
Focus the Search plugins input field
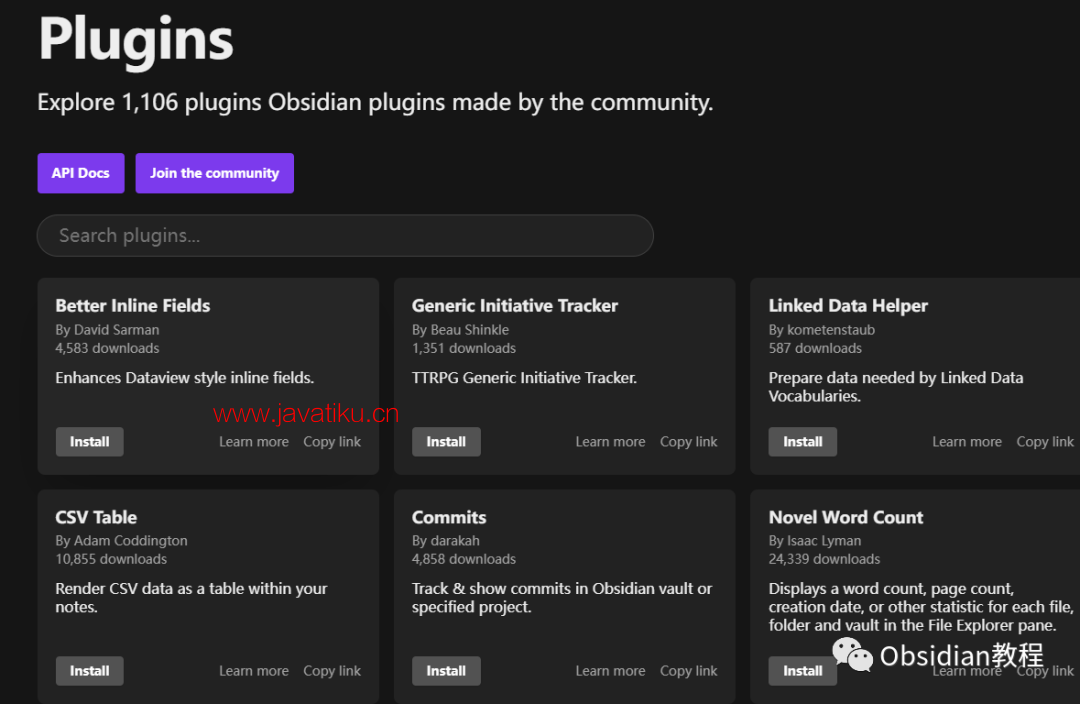[x=345, y=236]
